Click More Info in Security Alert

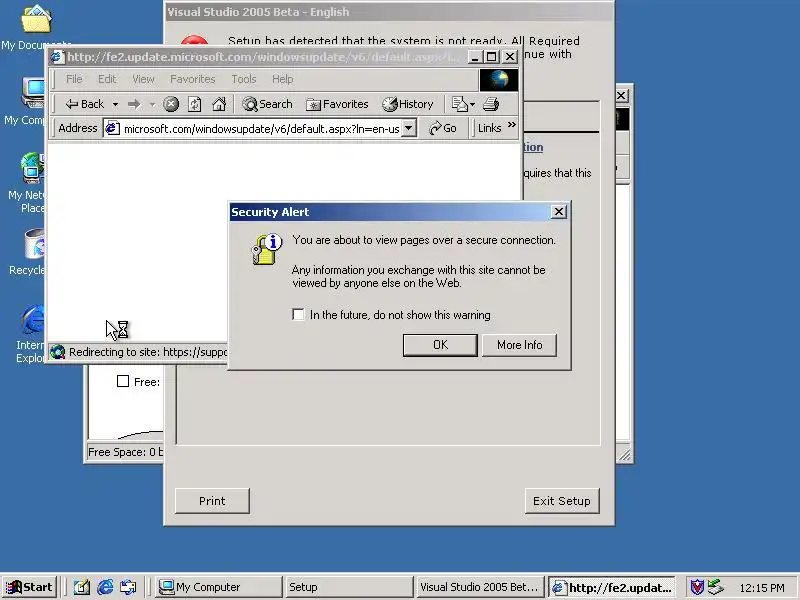pos(519,345)
